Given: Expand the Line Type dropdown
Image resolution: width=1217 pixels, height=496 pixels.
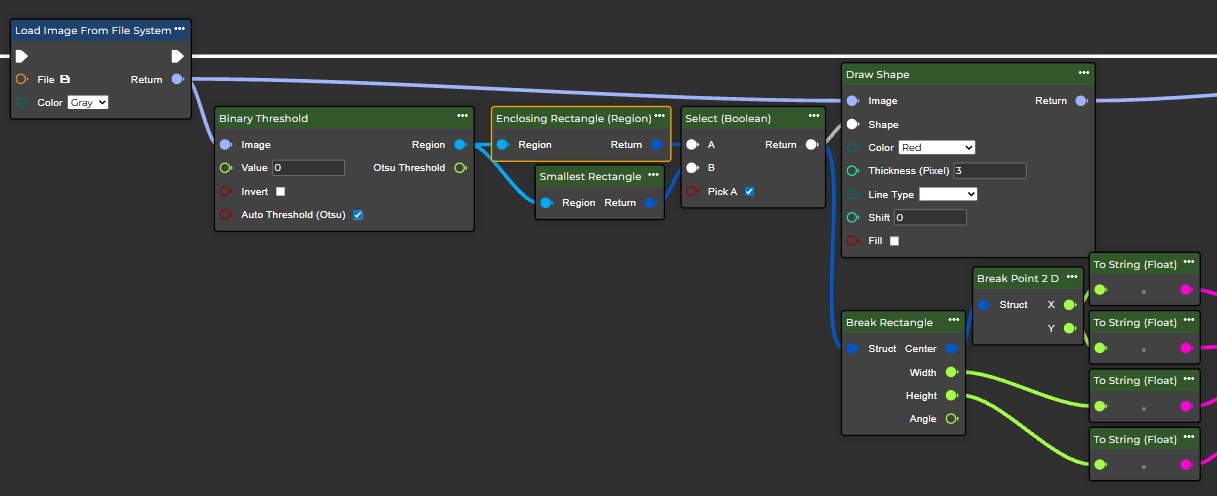Looking at the screenshot, I should pos(947,194).
